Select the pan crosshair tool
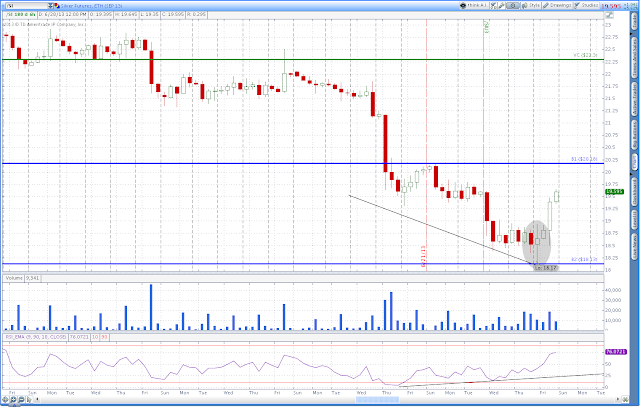 pyautogui.click(x=5, y=399)
